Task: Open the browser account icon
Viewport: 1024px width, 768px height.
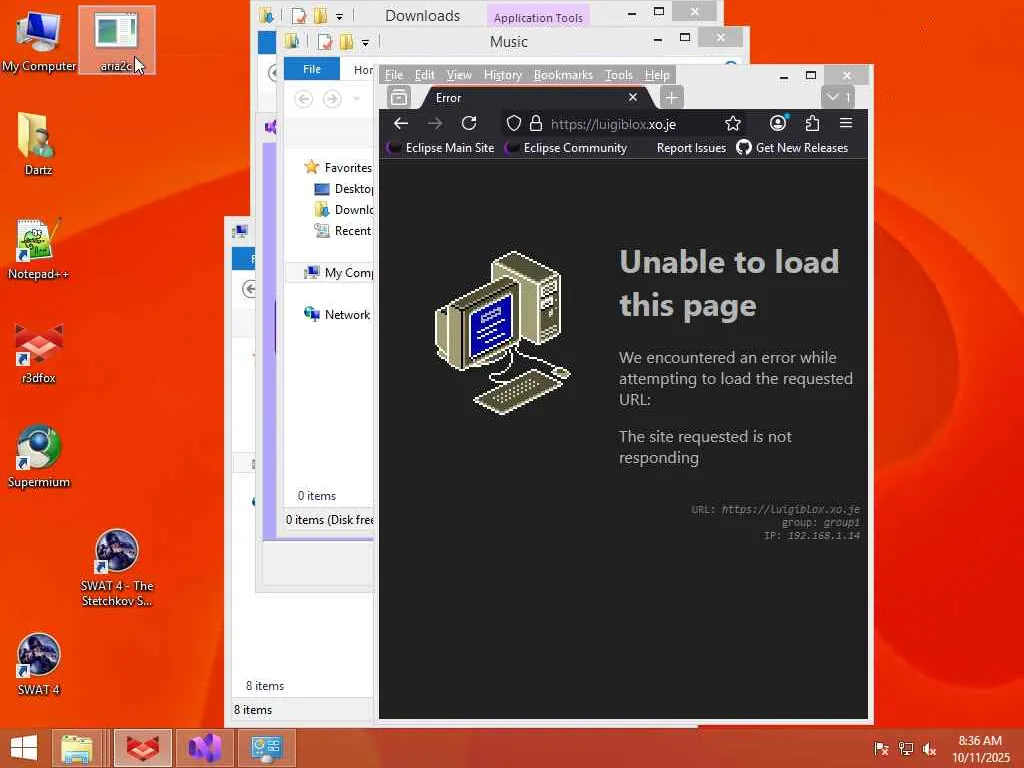Action: click(x=778, y=123)
